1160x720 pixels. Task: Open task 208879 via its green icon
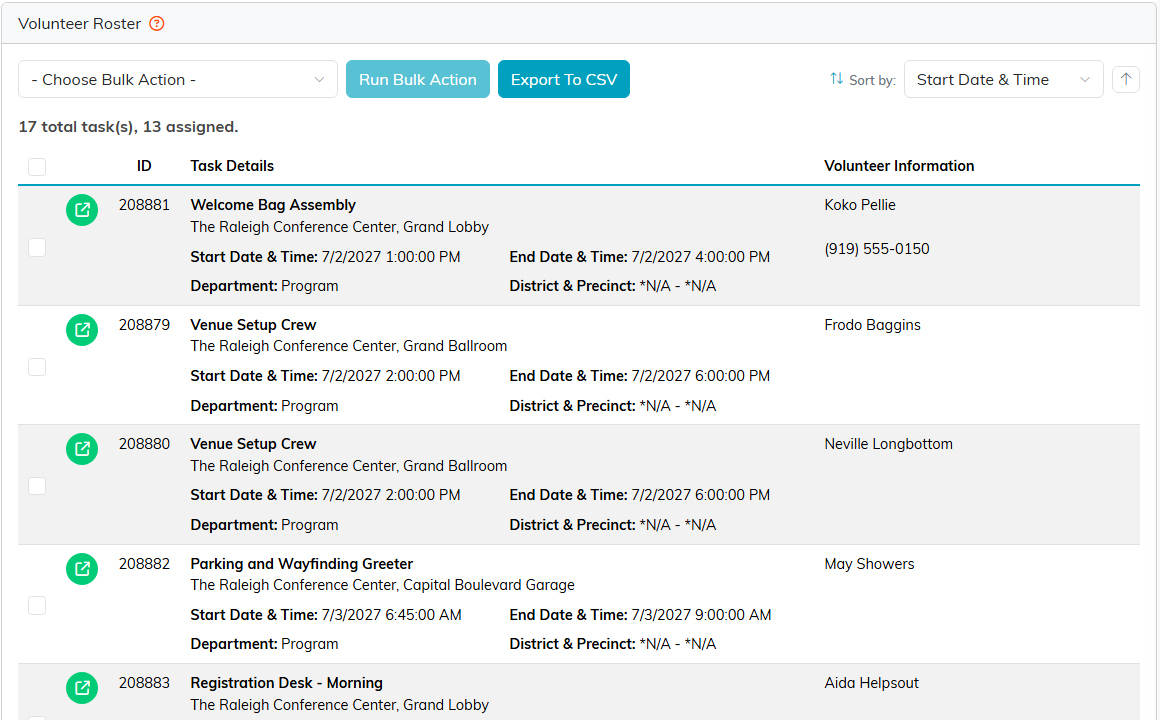[82, 330]
